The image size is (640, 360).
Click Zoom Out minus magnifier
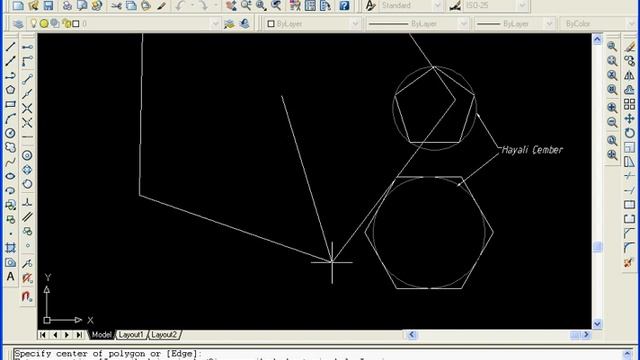pos(612,122)
